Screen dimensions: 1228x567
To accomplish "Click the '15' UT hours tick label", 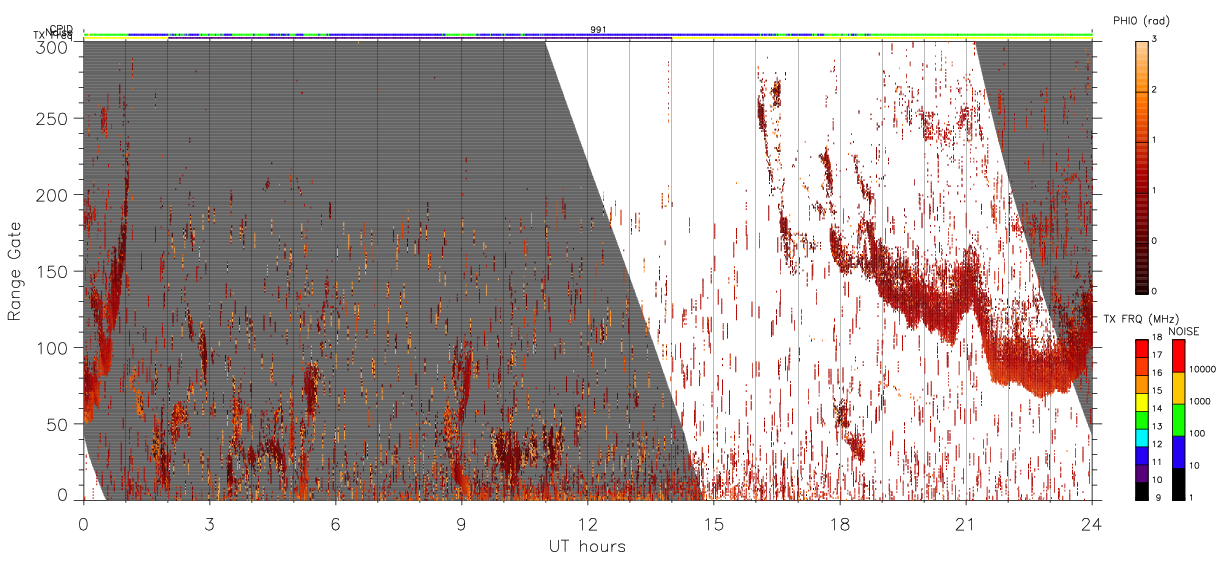I will (714, 523).
